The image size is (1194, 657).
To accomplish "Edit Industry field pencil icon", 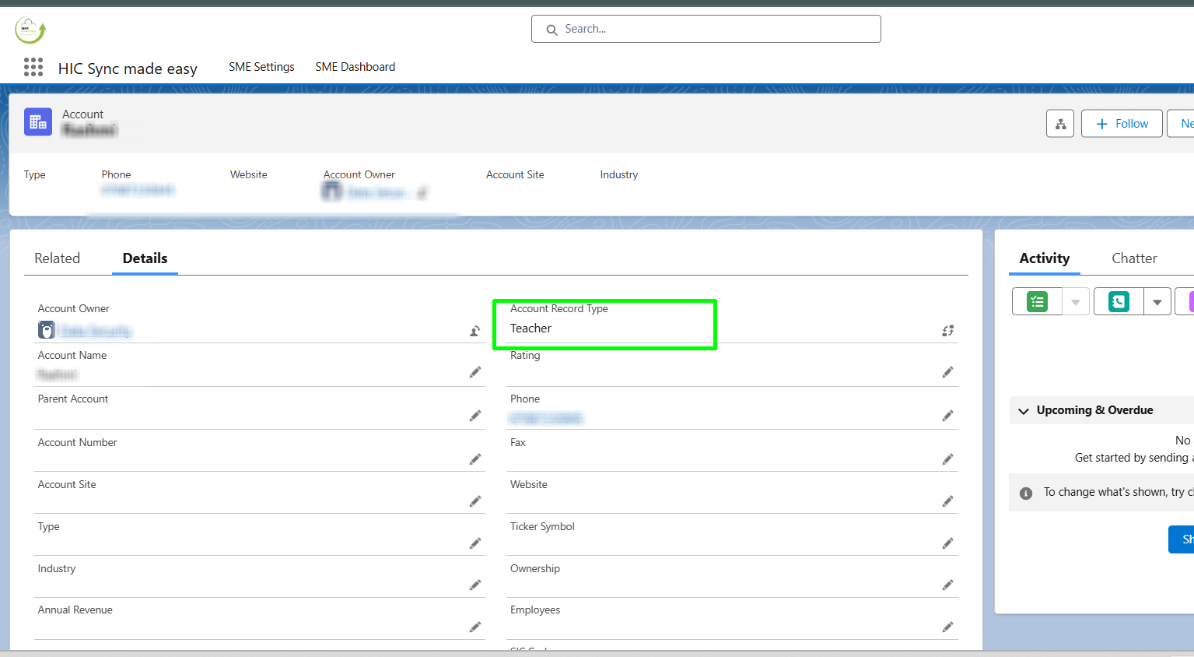I will [x=475, y=585].
